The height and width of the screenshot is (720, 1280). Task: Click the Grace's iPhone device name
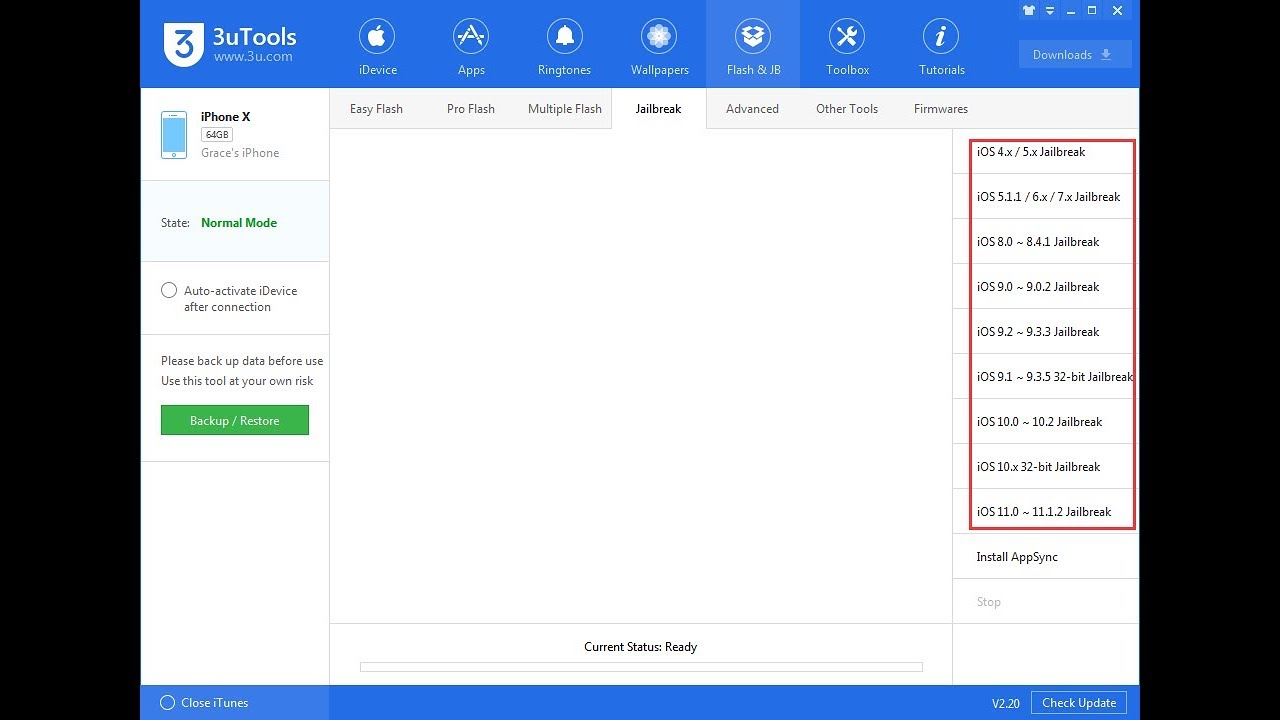point(240,153)
